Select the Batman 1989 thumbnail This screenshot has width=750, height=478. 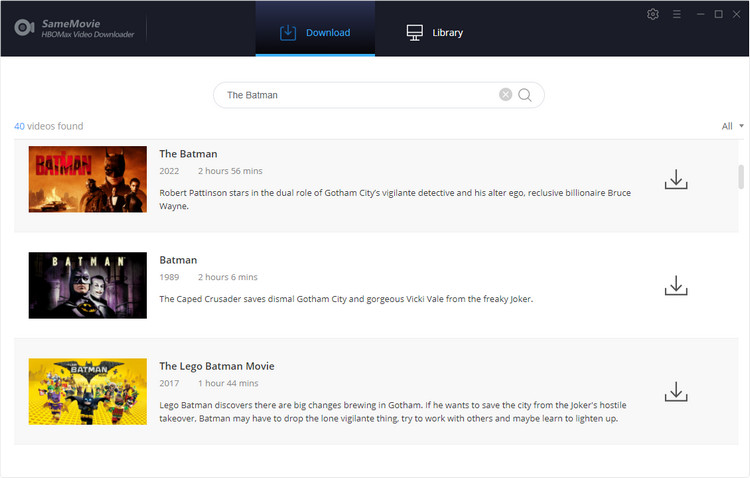pyautogui.click(x=88, y=285)
